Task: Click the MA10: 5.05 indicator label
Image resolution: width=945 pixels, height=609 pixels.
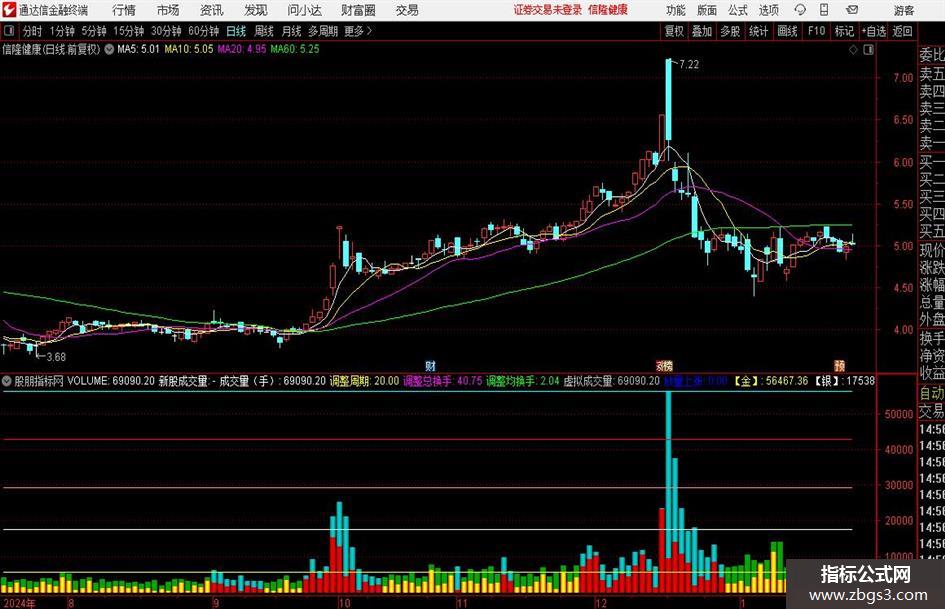Action: (189, 49)
